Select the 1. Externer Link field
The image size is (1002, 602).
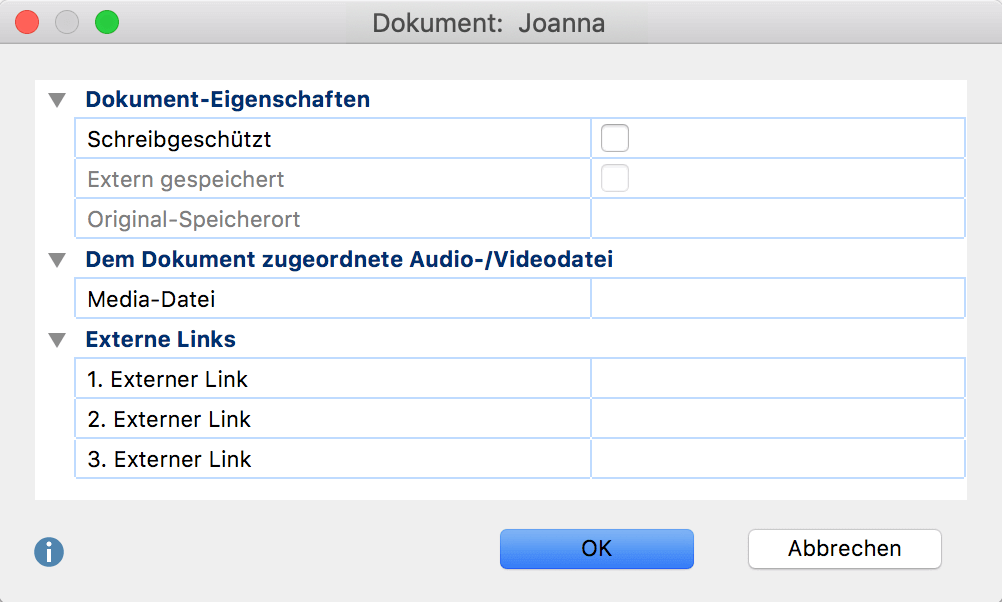tap(778, 378)
